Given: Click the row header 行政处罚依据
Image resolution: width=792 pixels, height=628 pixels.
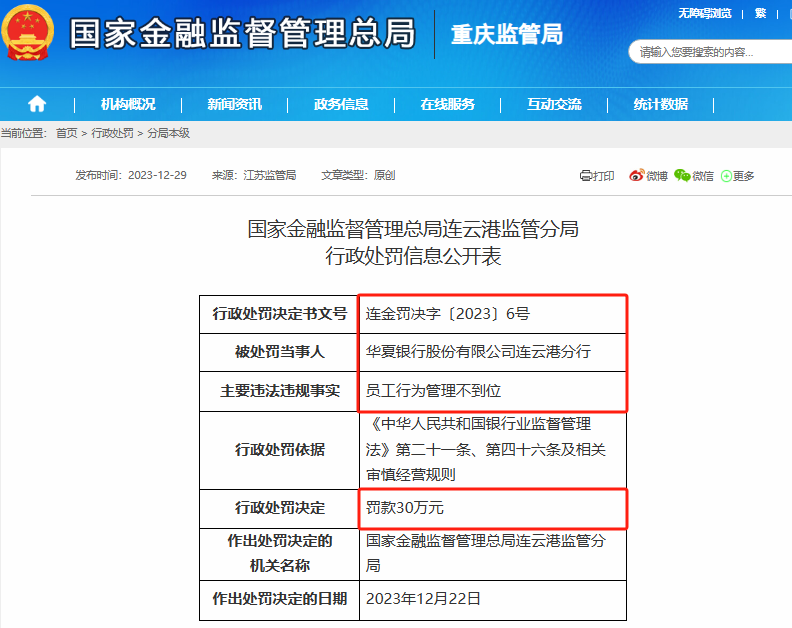Looking at the screenshot, I should click(x=280, y=450).
